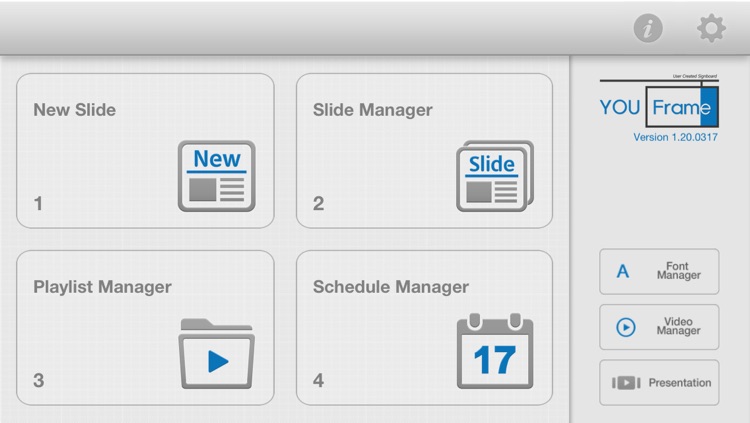Click the info icon in top bar
The width and height of the screenshot is (750, 423).
(x=648, y=30)
